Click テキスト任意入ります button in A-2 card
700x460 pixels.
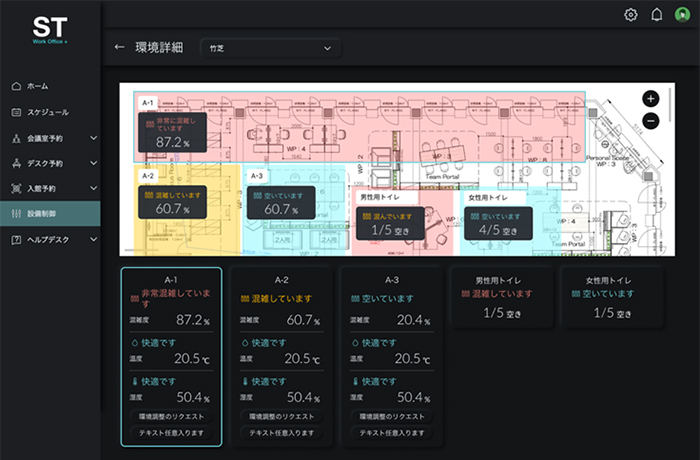[x=281, y=432]
